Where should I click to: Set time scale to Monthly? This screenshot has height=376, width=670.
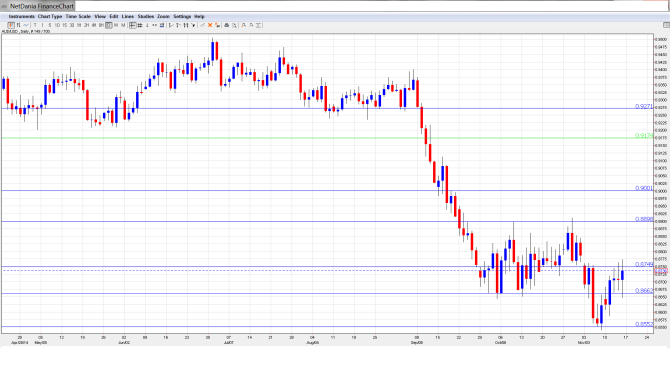[123, 25]
